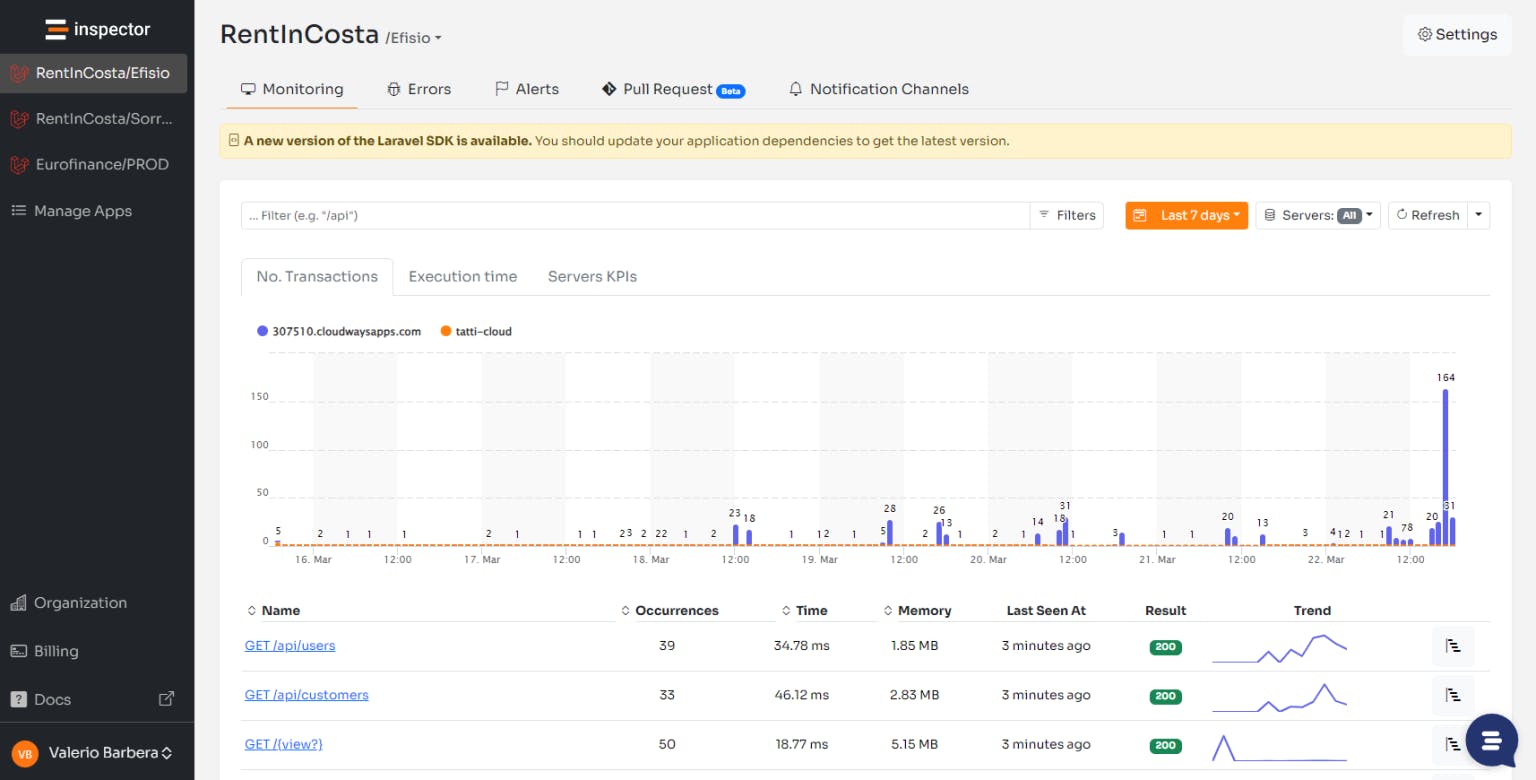This screenshot has width=1536, height=780.
Task: Open the Monitoring tab label
Action: [x=303, y=89]
